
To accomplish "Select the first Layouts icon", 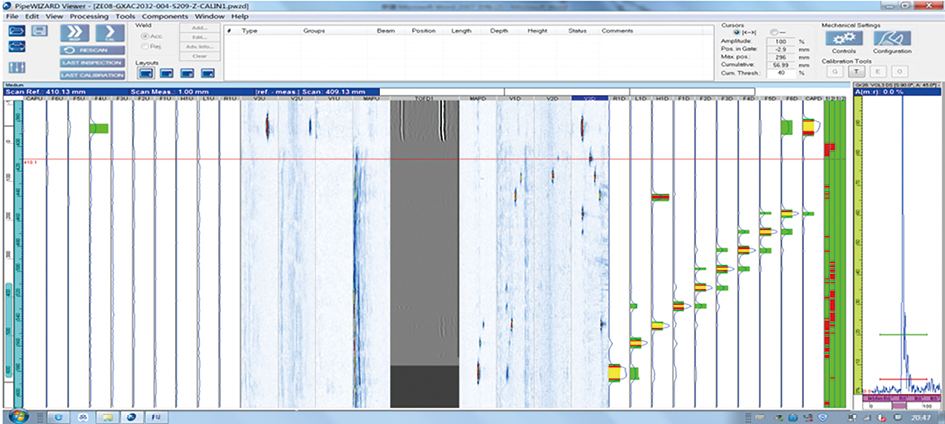I will point(144,73).
